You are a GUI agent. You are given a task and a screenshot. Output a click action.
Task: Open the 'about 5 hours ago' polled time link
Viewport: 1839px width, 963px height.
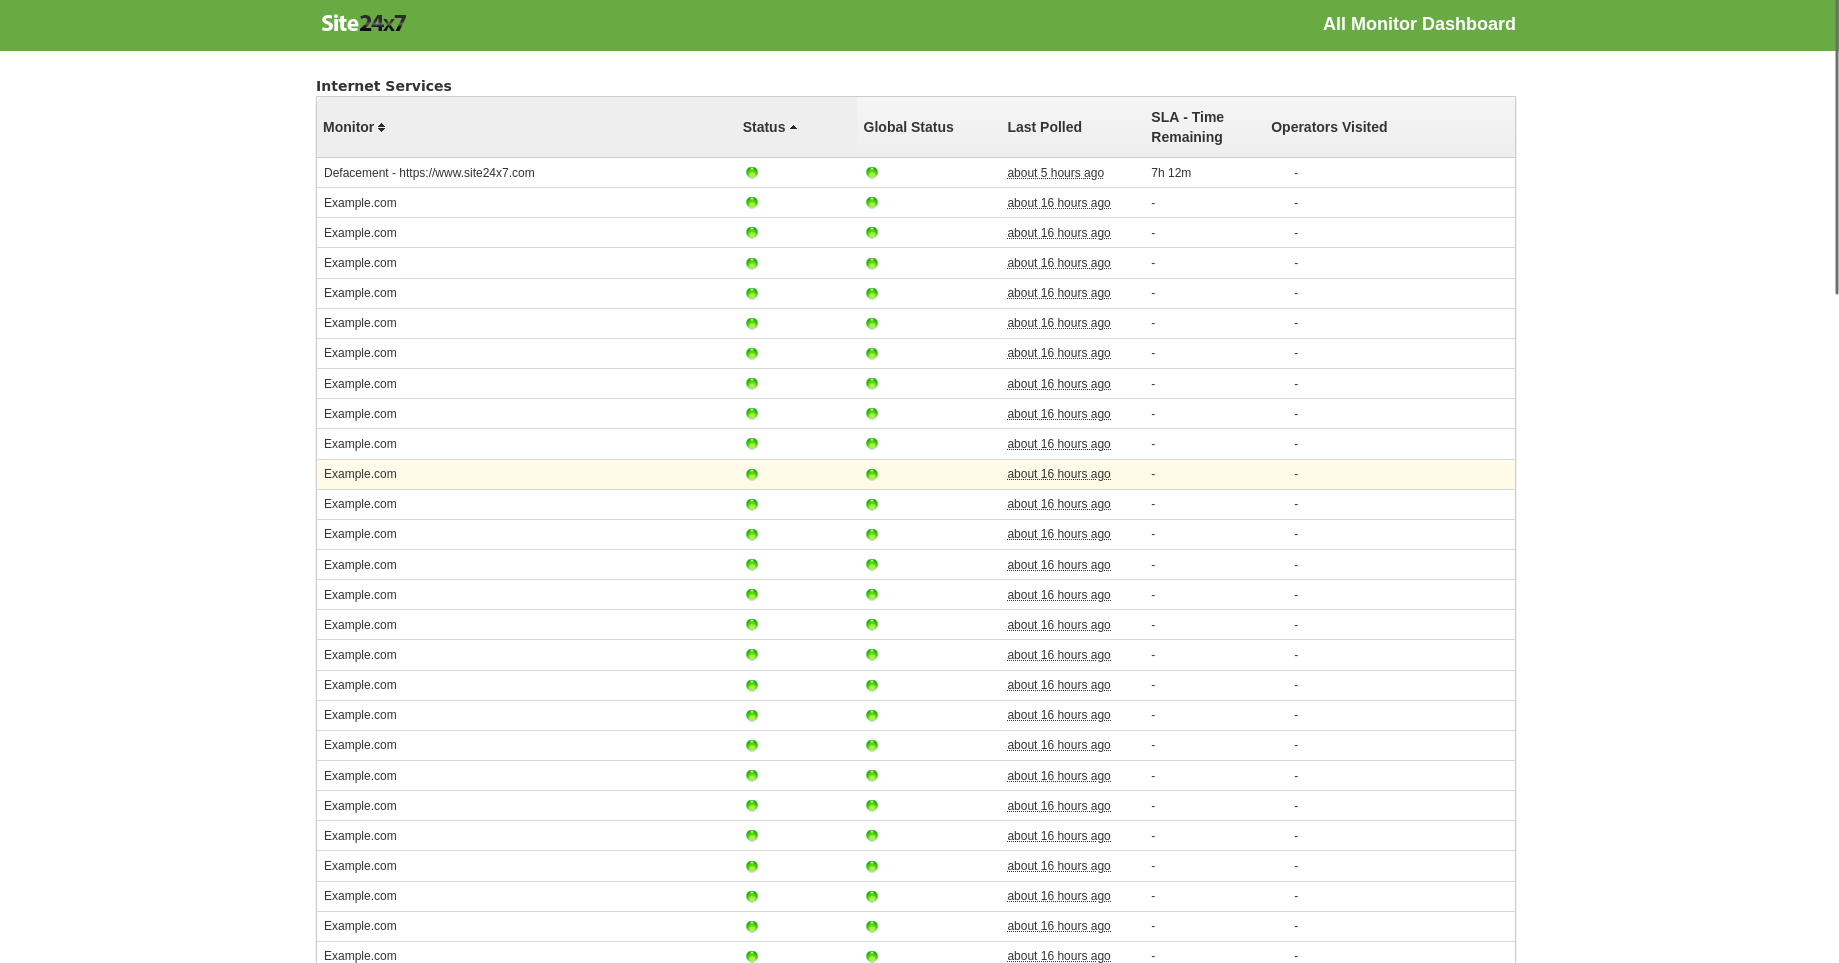tap(1055, 172)
